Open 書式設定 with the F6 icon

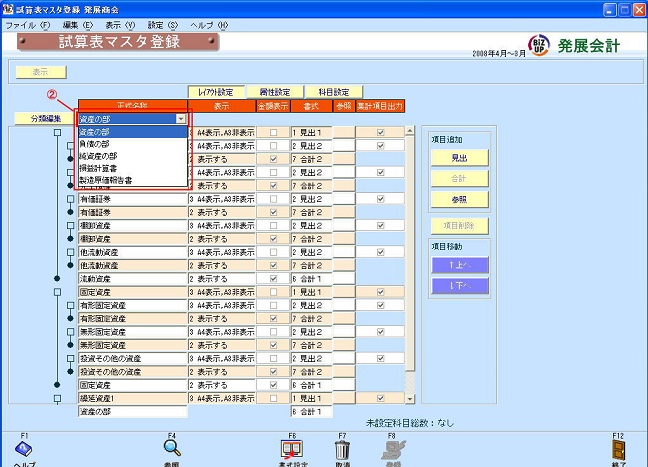coord(292,449)
